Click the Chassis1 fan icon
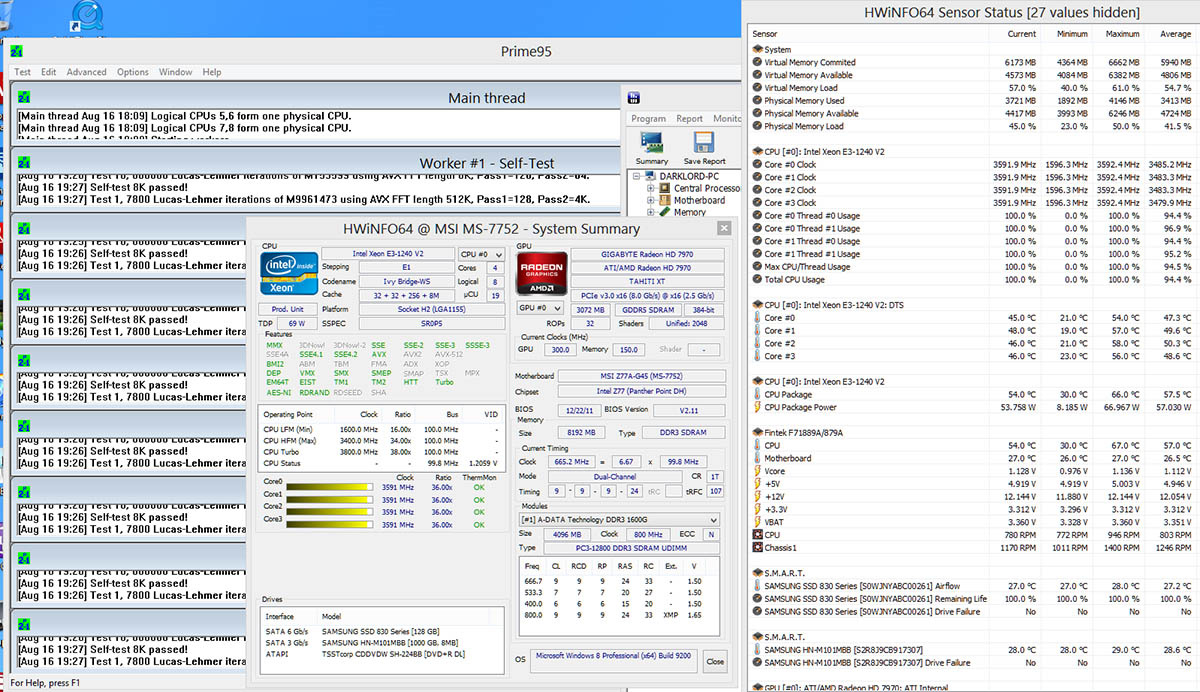The height and width of the screenshot is (692, 1200). click(757, 548)
